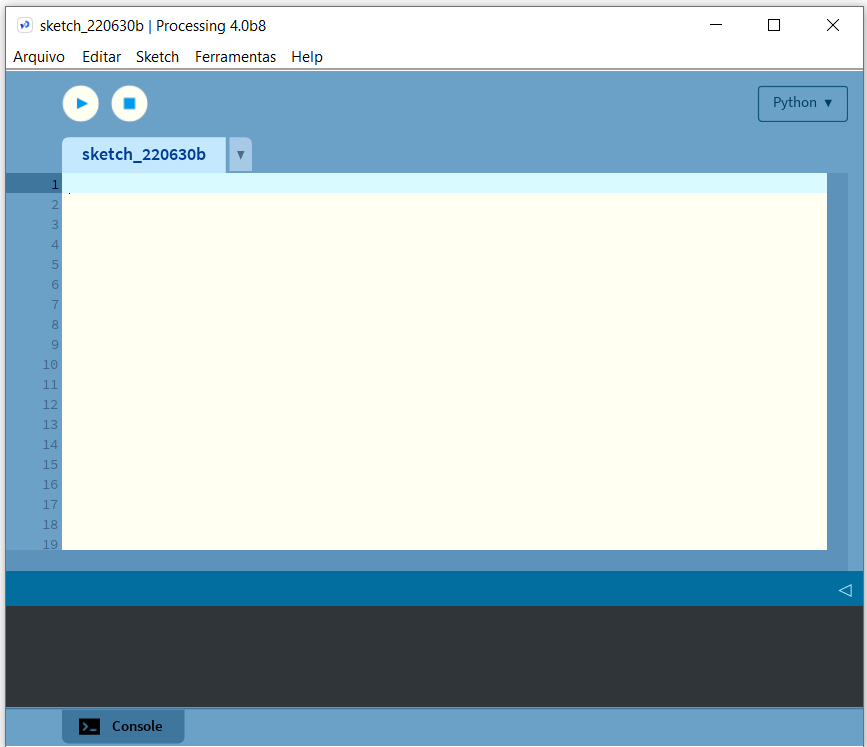Open the Ferramentas menu
The width and height of the screenshot is (867, 747).
pyautogui.click(x=235, y=57)
